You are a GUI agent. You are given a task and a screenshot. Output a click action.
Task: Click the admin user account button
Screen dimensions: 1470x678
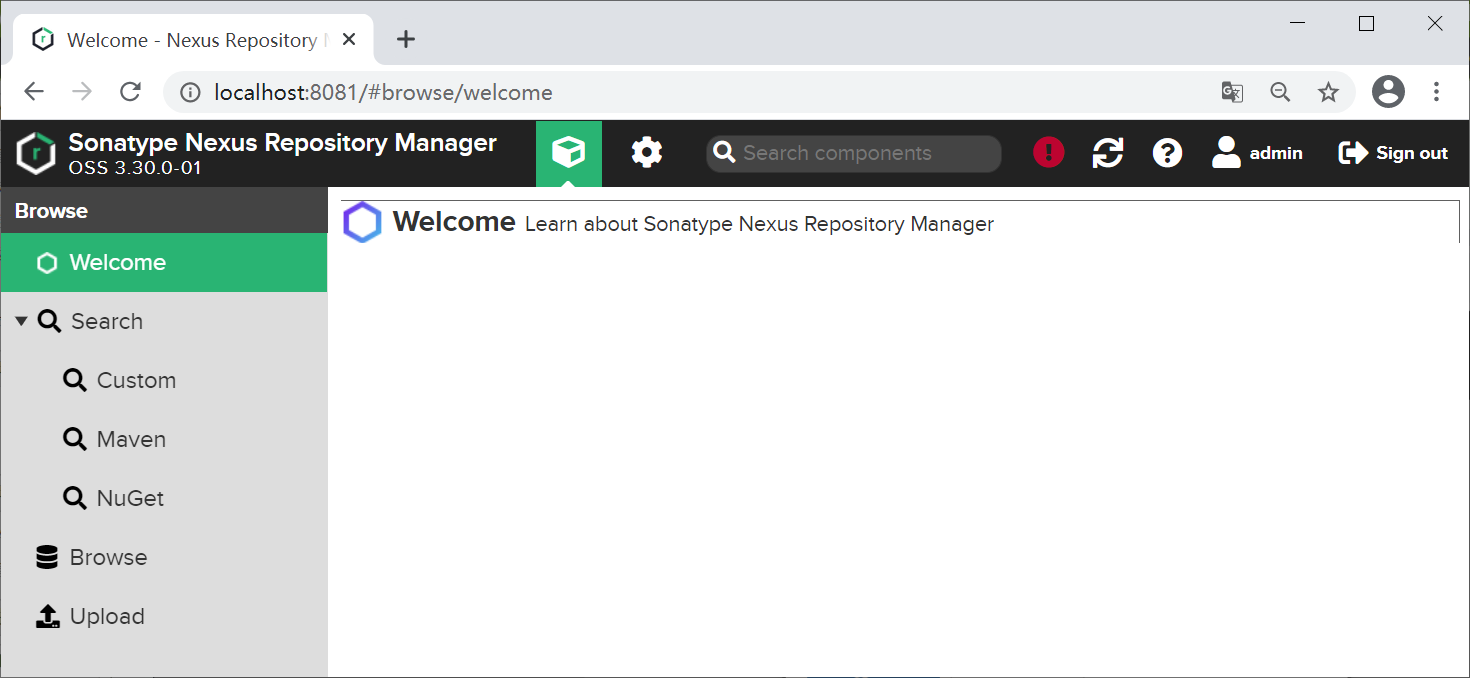(x=1257, y=153)
